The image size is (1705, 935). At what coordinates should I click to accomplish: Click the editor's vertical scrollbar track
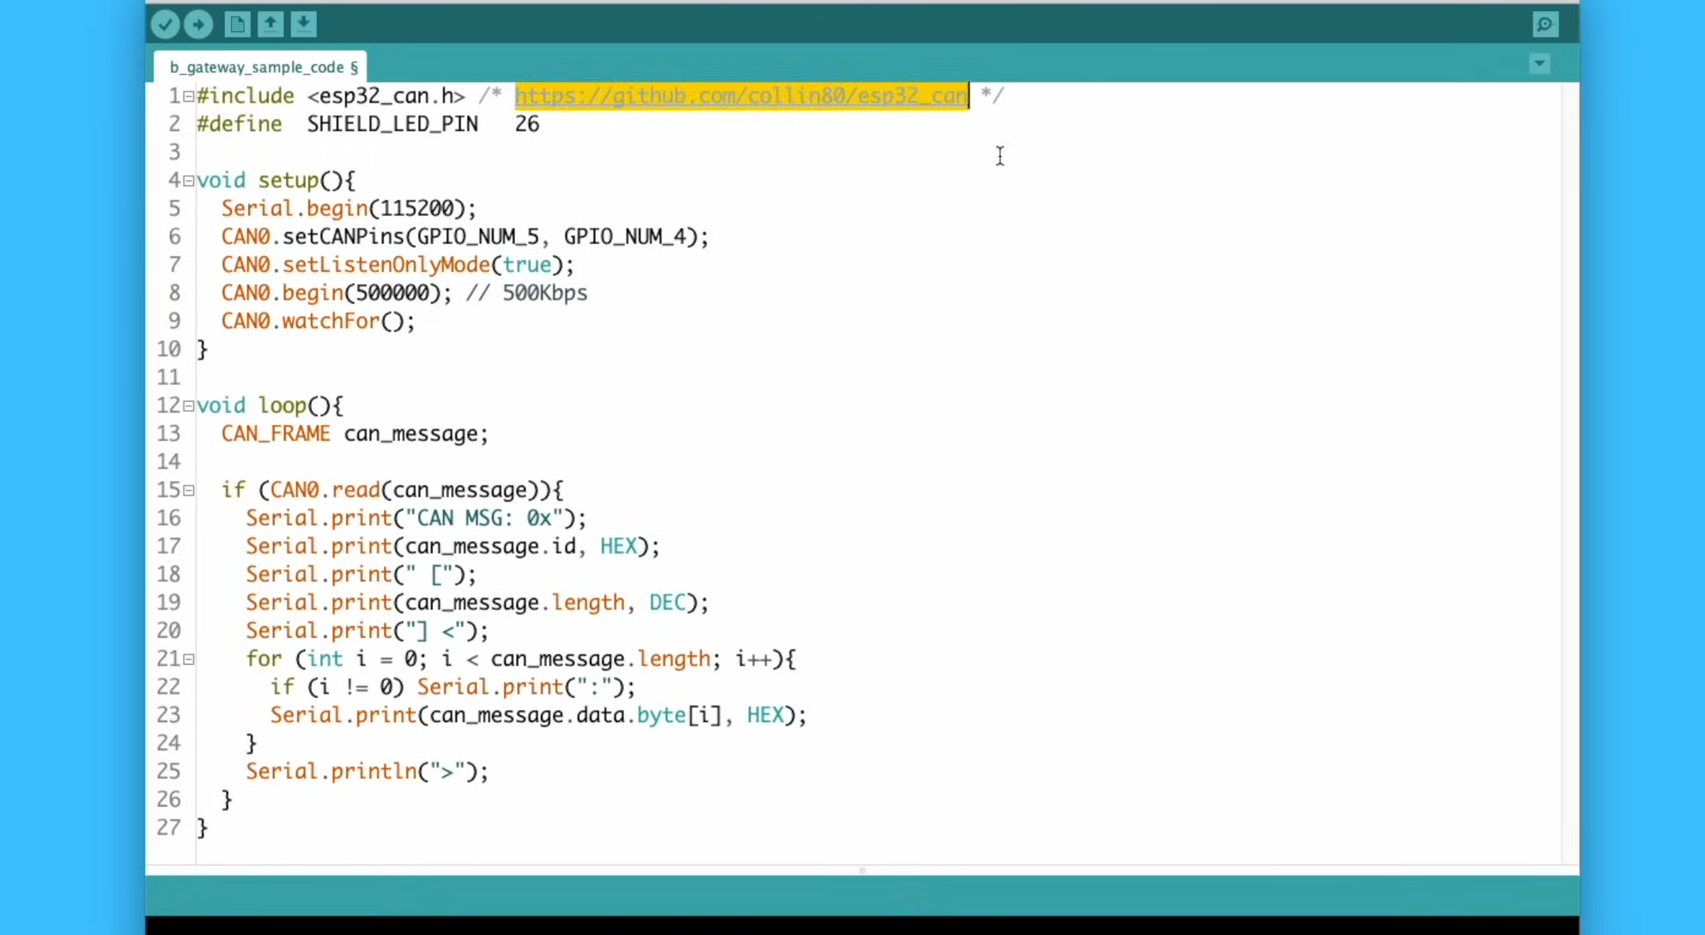[x=1570, y=470]
